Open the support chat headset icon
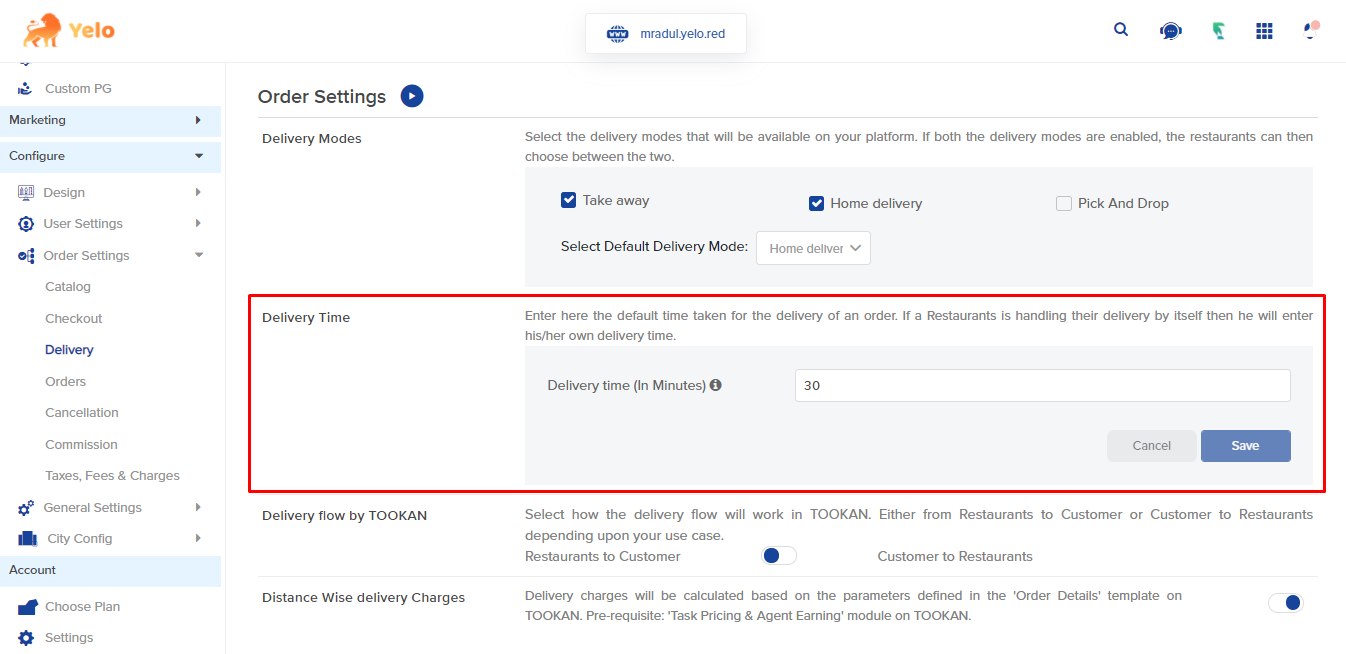 pyautogui.click(x=1169, y=31)
